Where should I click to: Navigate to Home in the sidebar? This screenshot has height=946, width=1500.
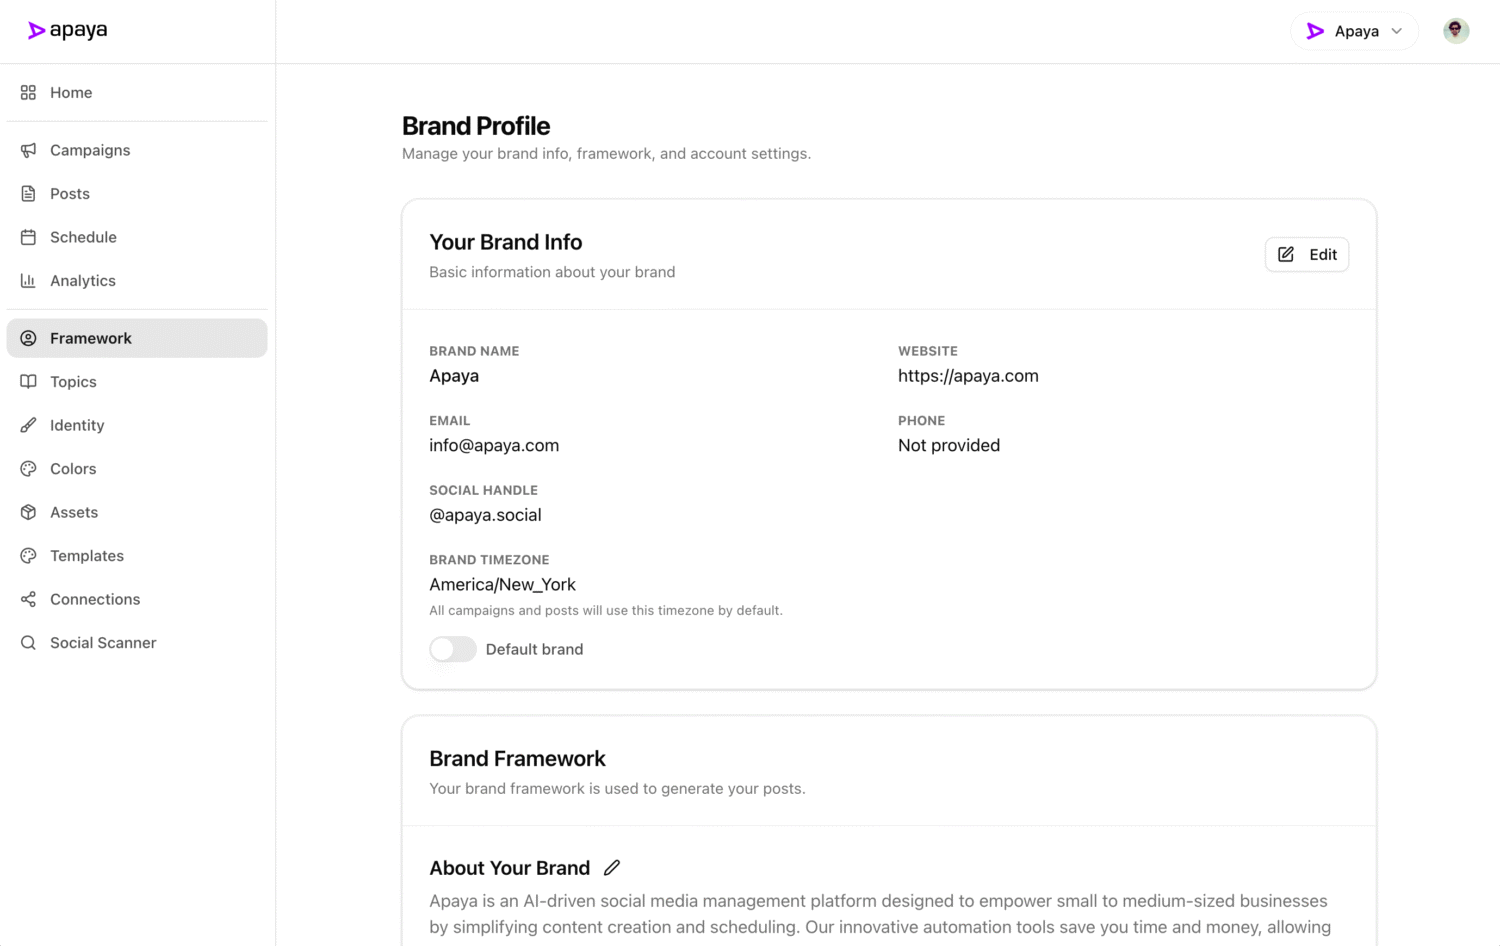coord(71,92)
